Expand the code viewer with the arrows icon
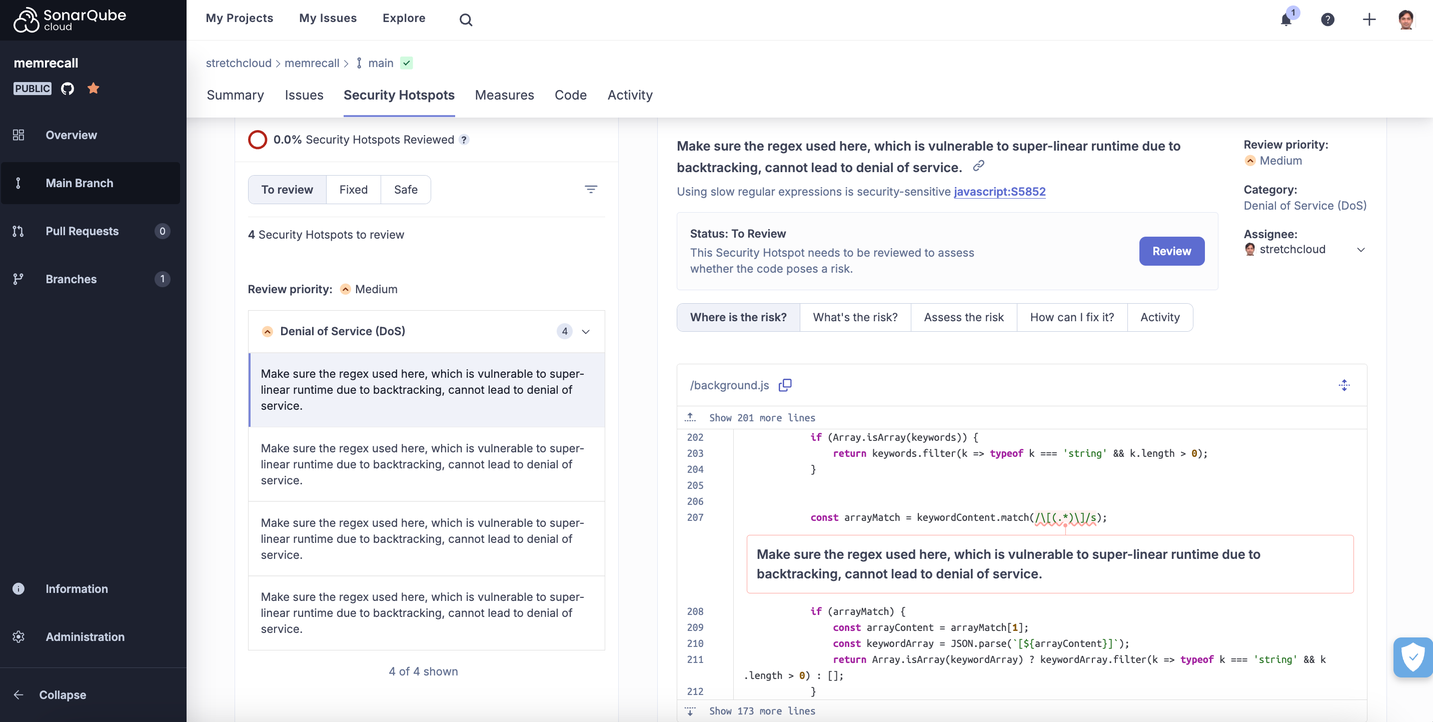The height and width of the screenshot is (722, 1433). click(x=1344, y=384)
